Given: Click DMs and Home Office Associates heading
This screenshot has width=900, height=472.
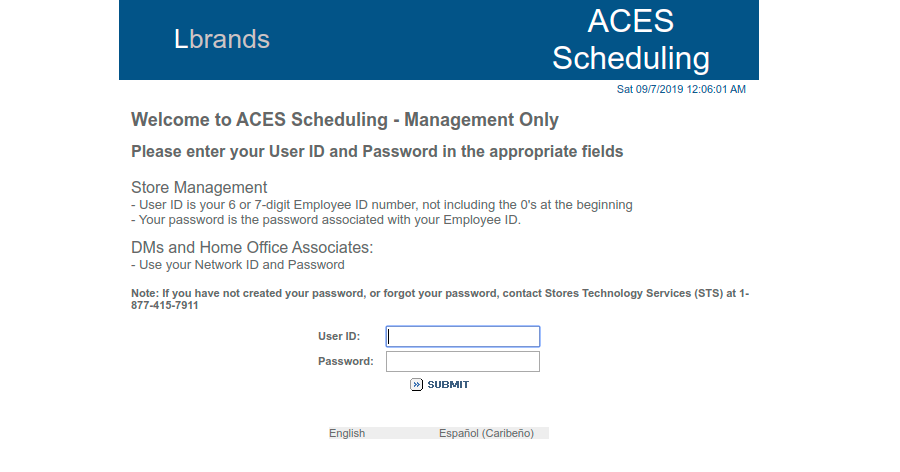Looking at the screenshot, I should click(x=251, y=247).
